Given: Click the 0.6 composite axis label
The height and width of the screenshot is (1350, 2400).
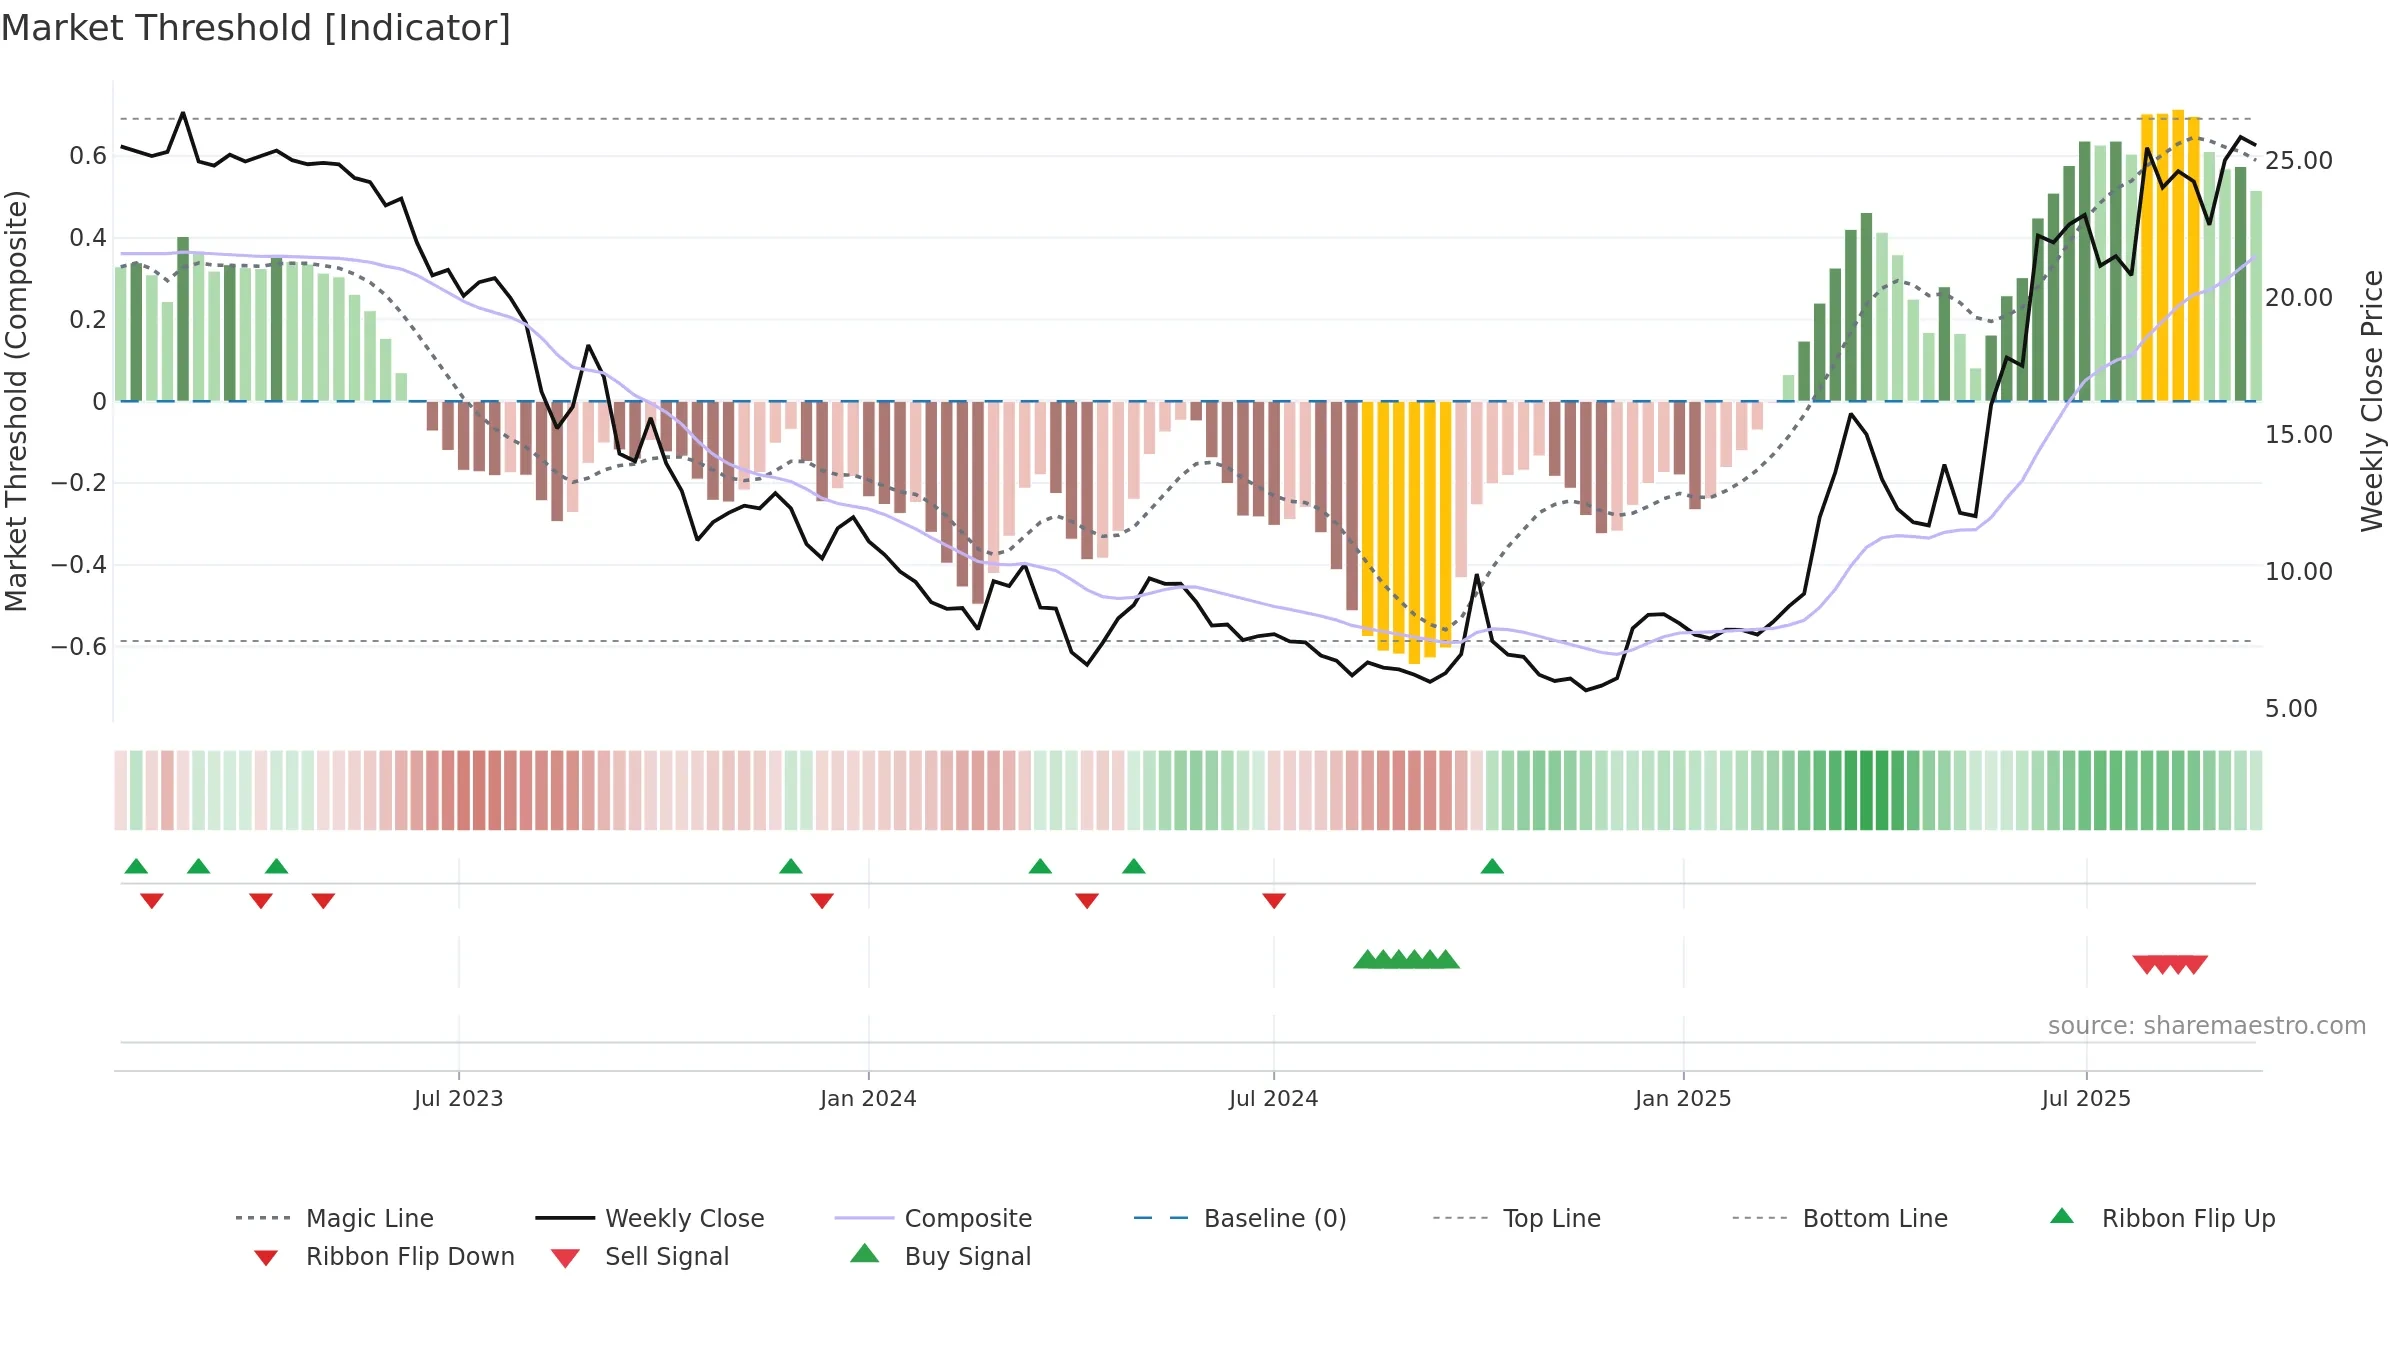Looking at the screenshot, I should click(x=88, y=155).
